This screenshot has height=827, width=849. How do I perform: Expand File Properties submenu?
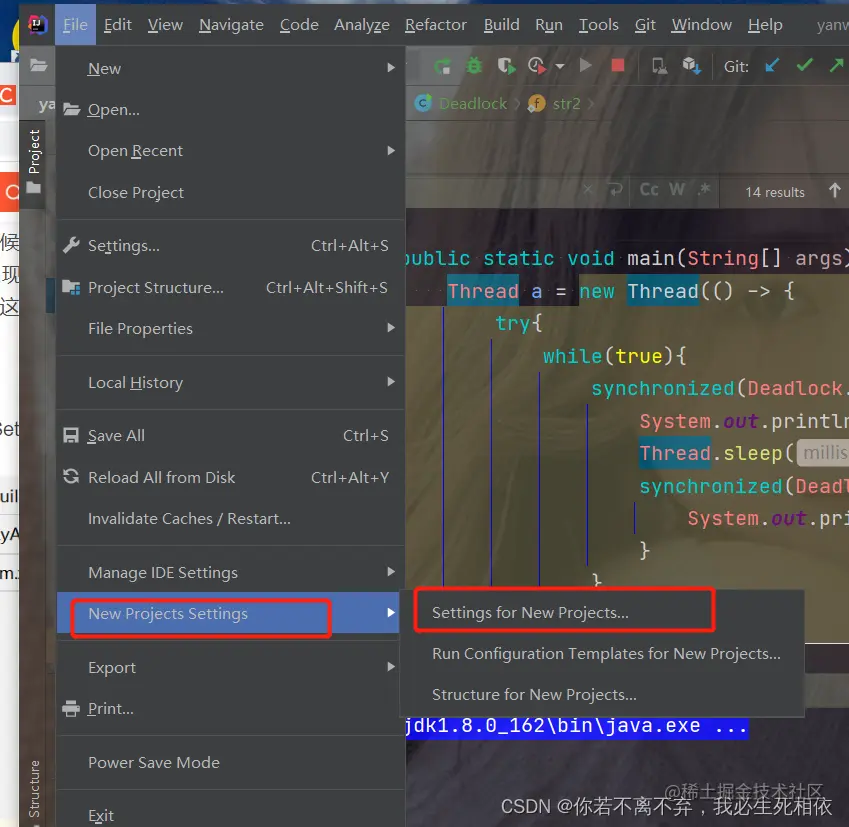point(231,328)
